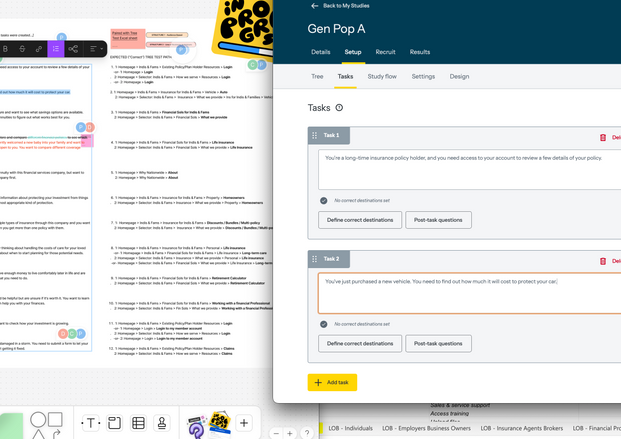Open the Setup tab
This screenshot has width=621, height=439.
[x=353, y=52]
